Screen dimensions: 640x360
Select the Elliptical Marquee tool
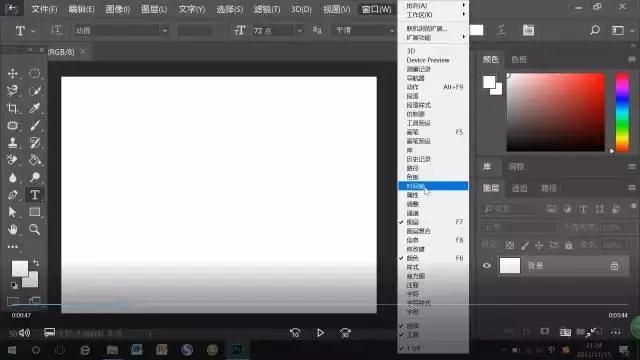point(35,73)
